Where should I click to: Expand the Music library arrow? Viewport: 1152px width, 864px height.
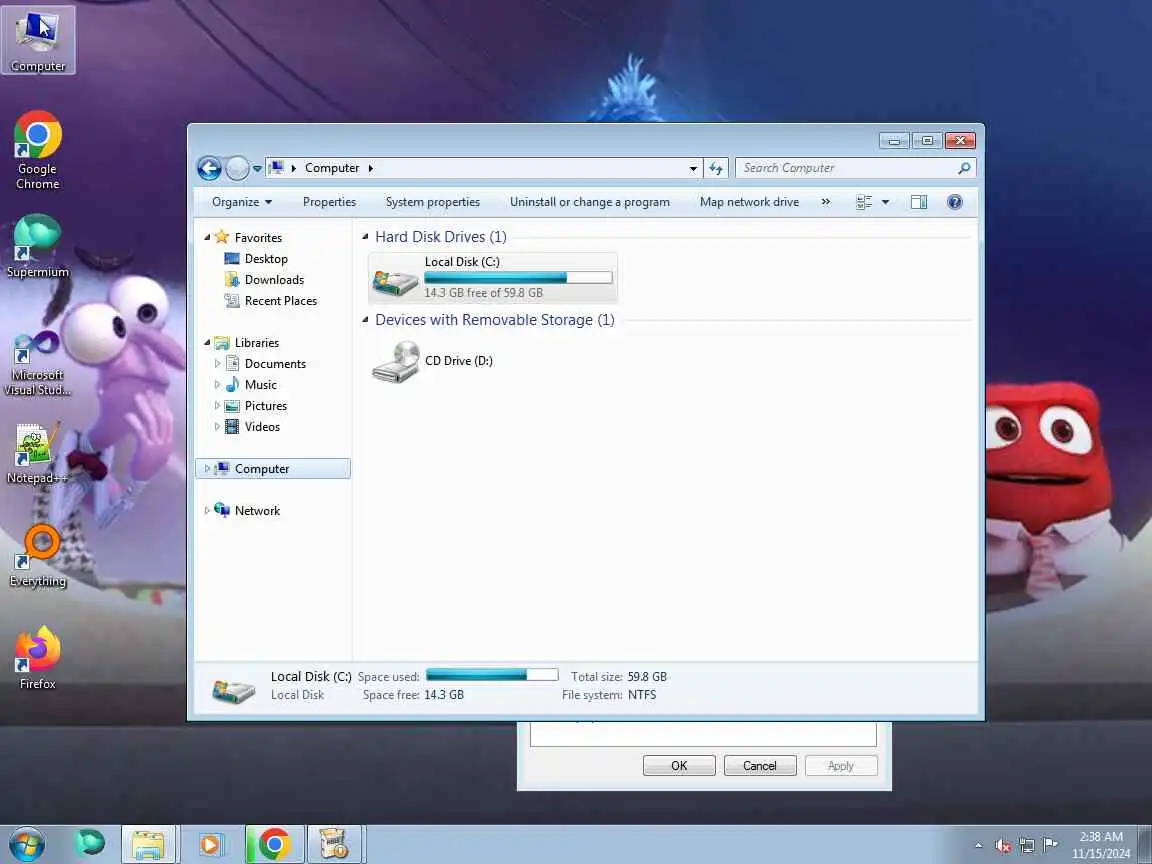coord(217,384)
